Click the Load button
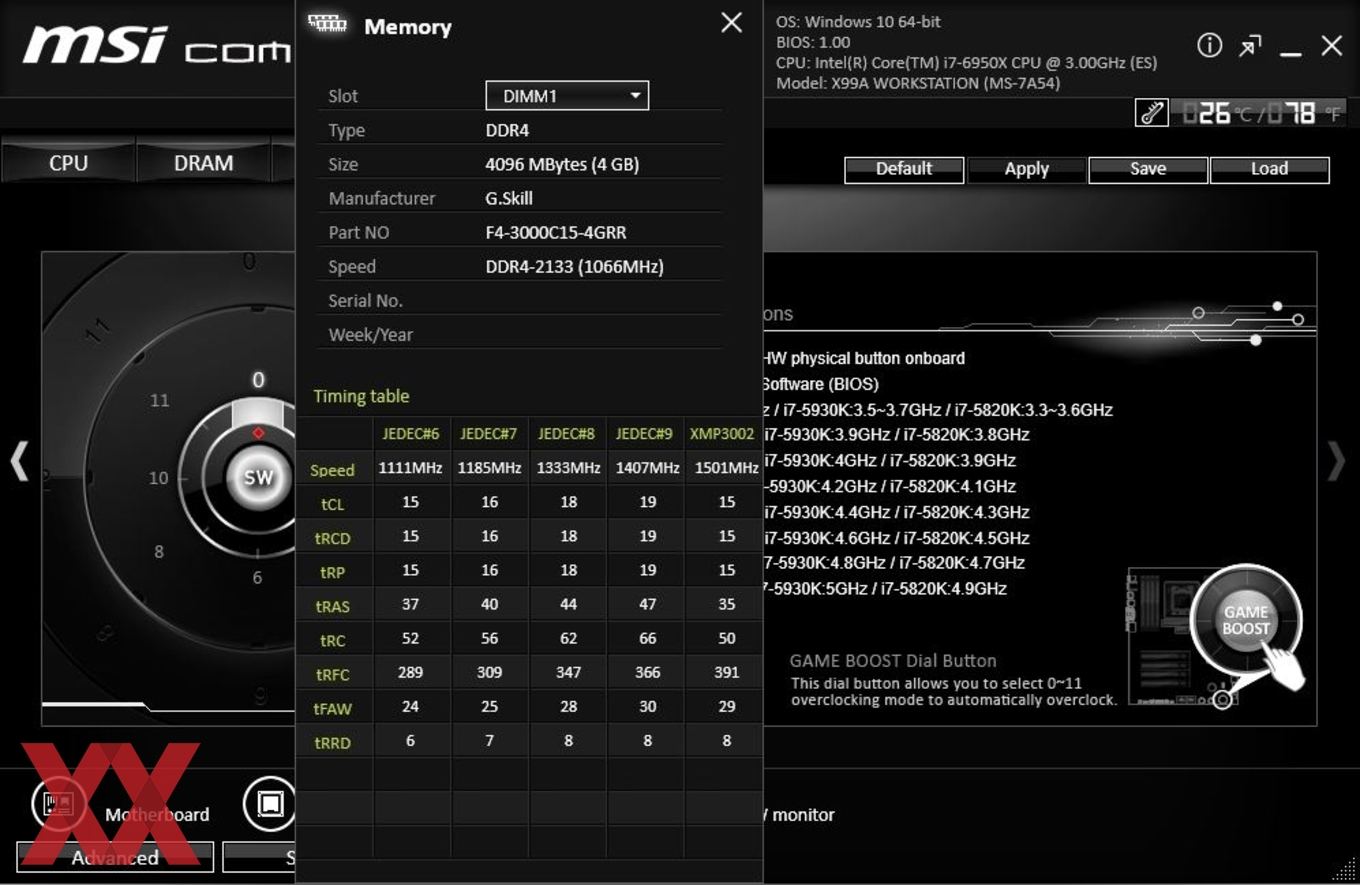Image resolution: width=1360 pixels, height=885 pixels. pos(1269,169)
